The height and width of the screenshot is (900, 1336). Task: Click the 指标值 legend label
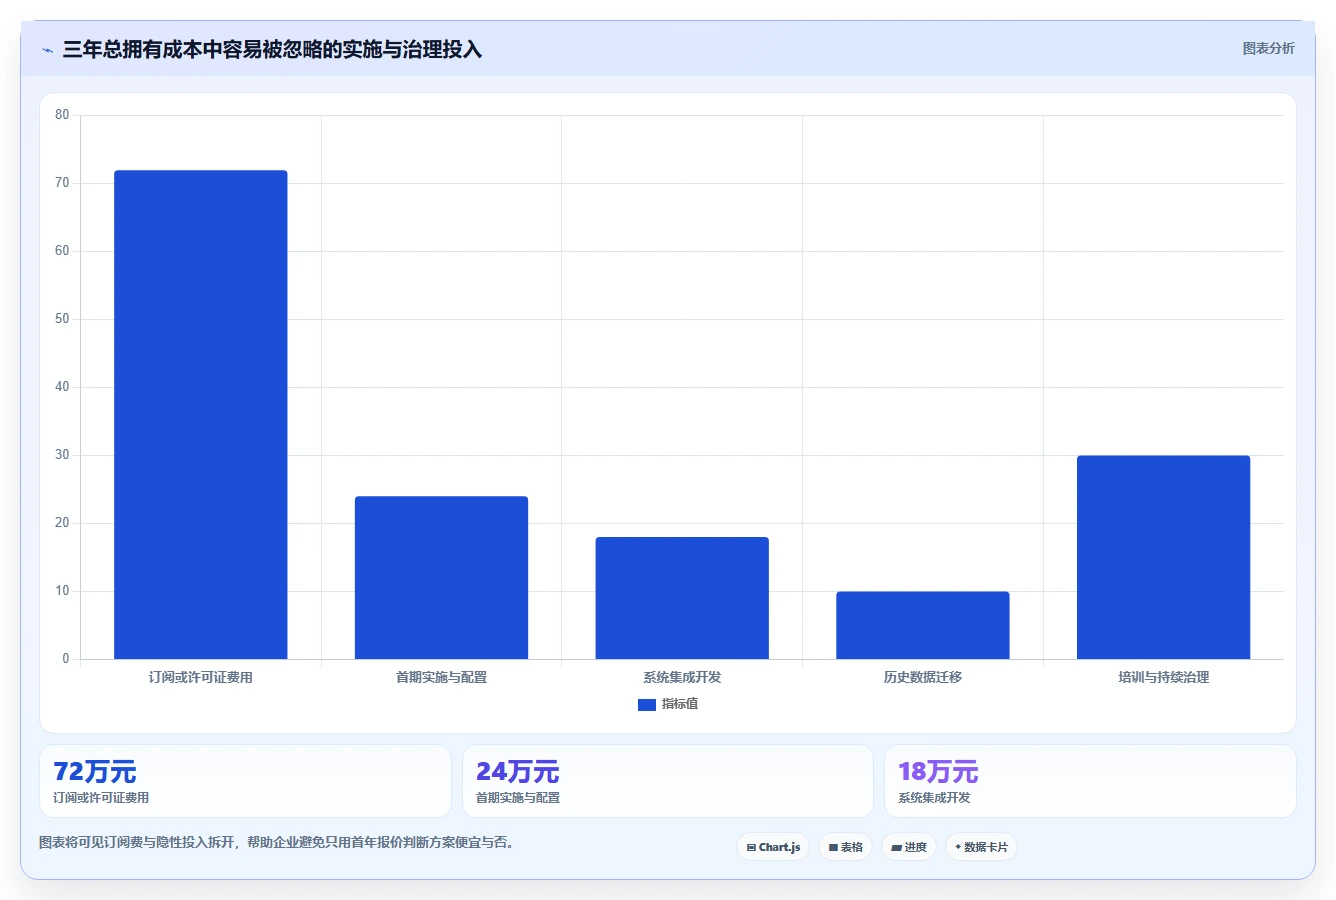680,704
